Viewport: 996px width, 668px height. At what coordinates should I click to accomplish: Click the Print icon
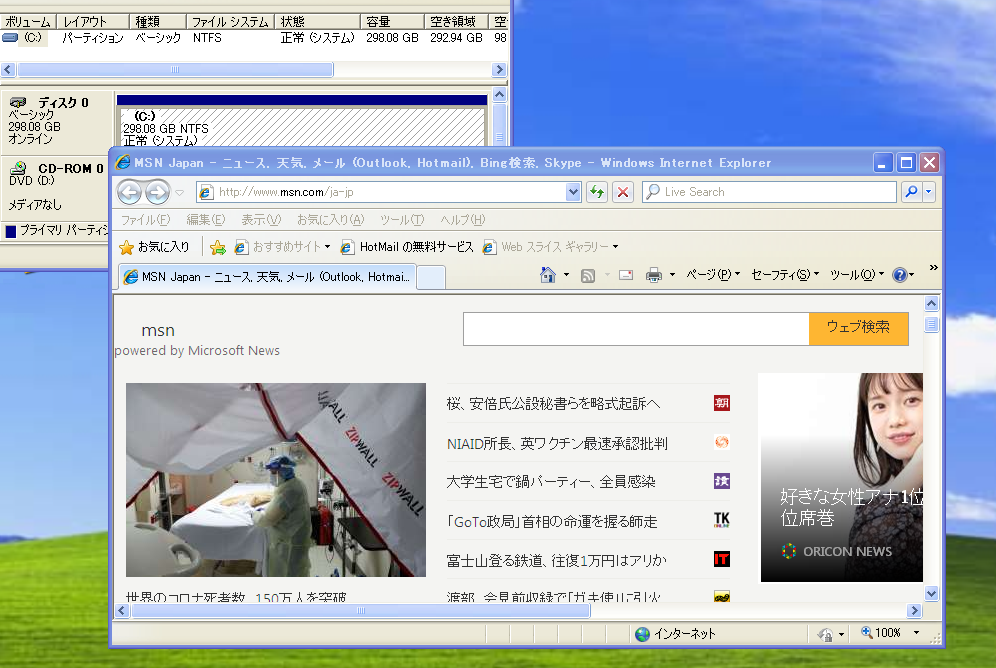(654, 275)
